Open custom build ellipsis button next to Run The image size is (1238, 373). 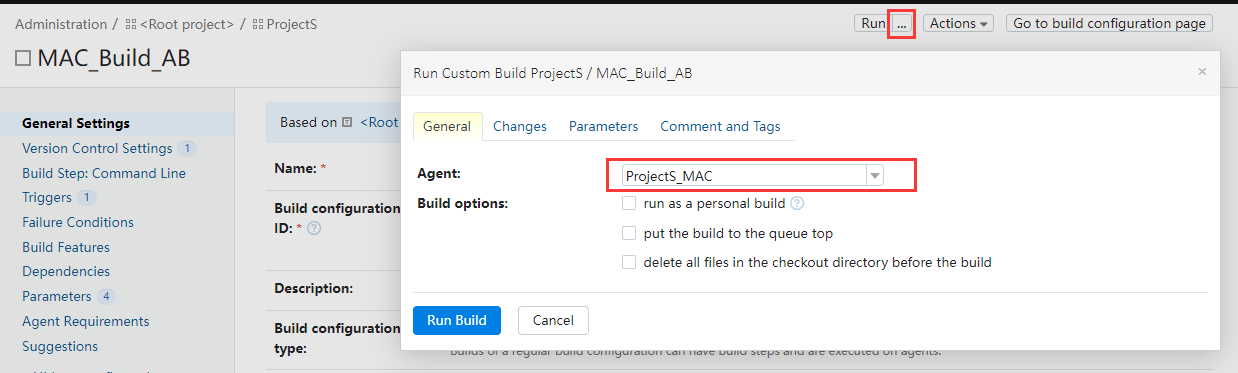click(901, 23)
